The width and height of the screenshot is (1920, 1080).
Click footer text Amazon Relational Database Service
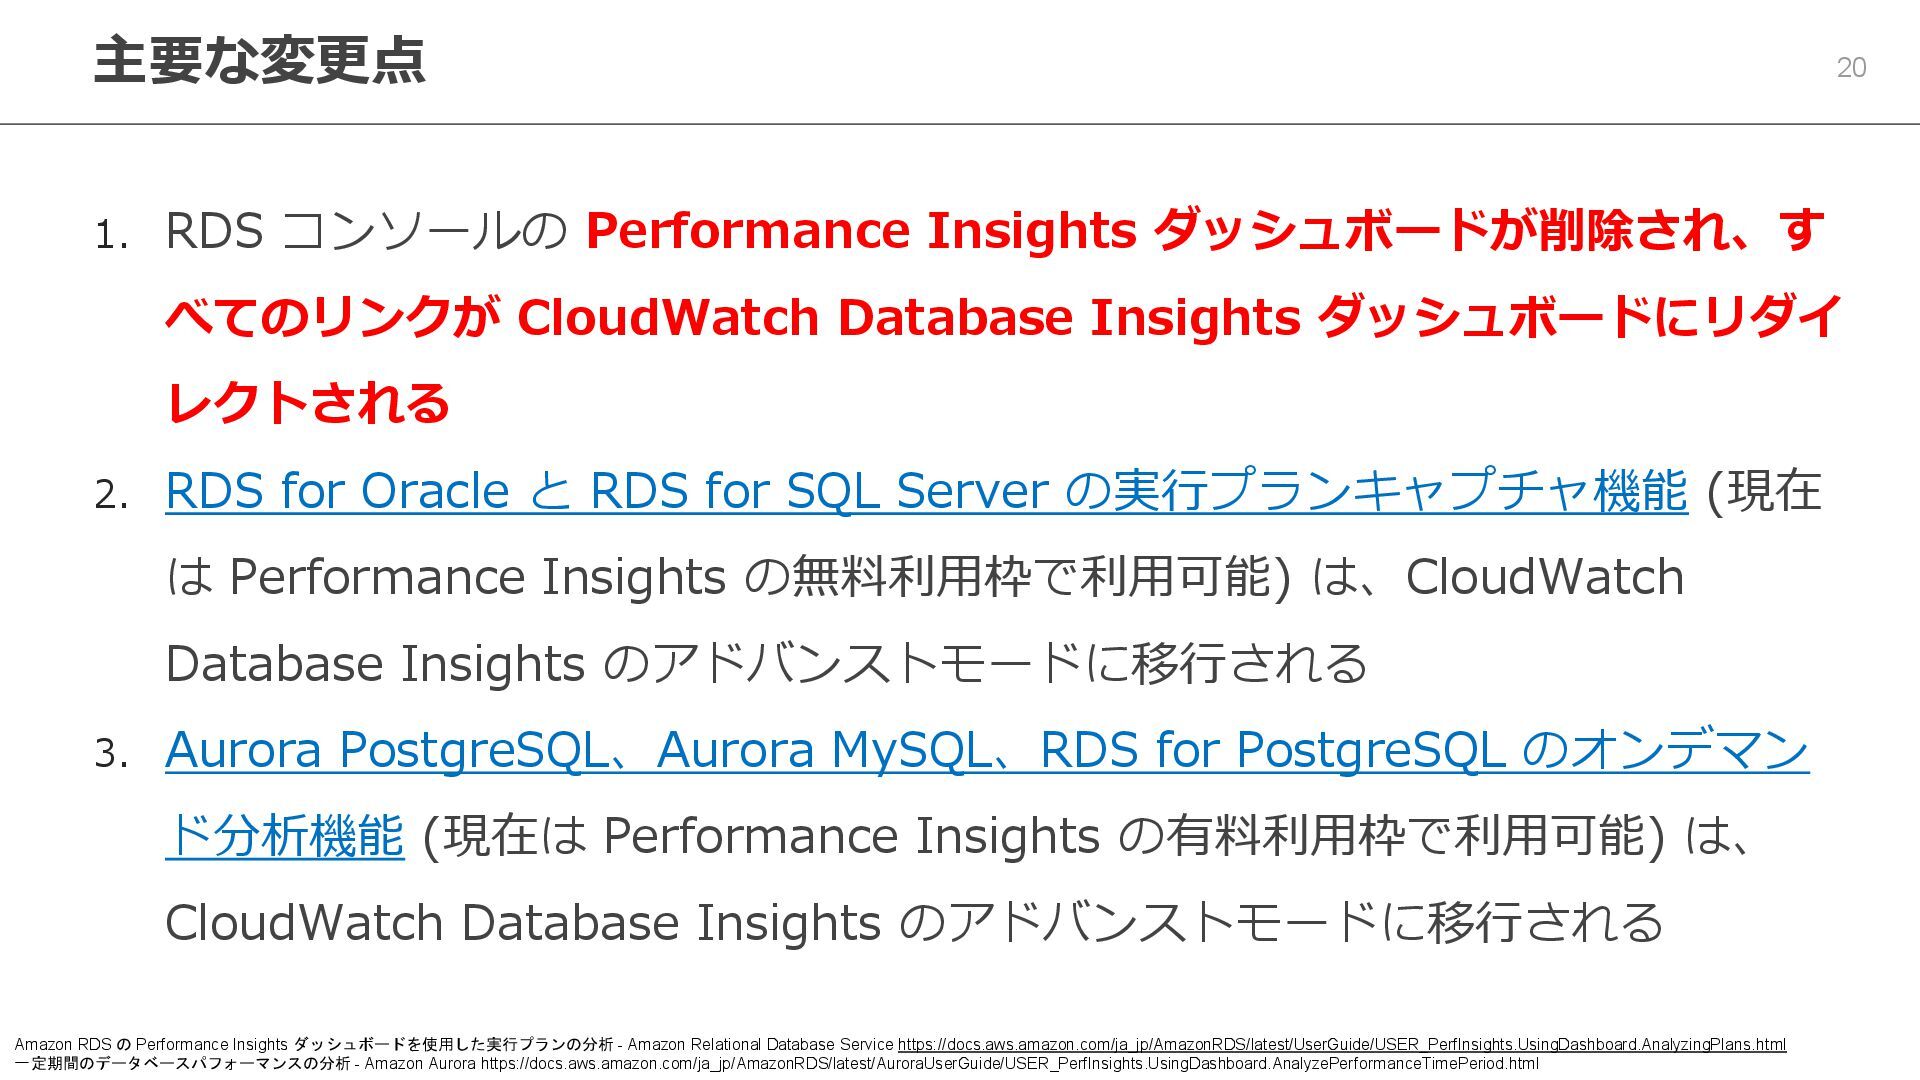[x=760, y=1045]
